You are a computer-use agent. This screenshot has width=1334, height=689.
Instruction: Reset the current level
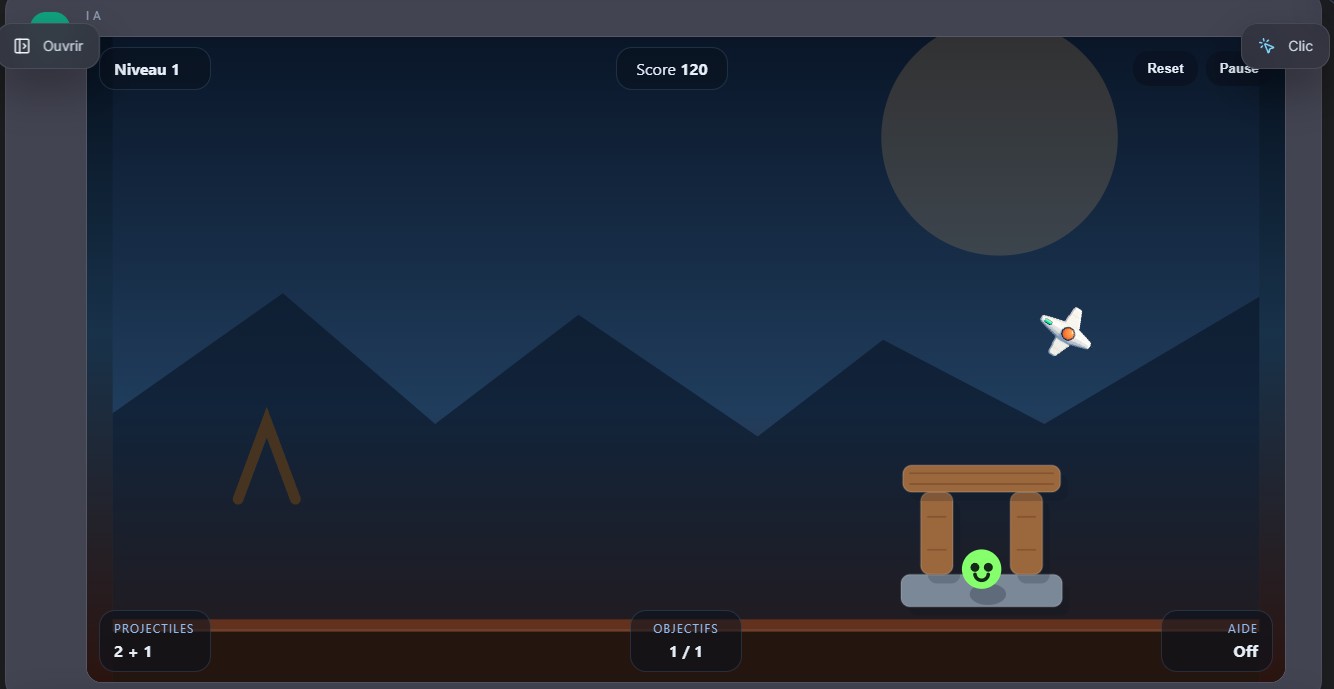pos(1164,68)
